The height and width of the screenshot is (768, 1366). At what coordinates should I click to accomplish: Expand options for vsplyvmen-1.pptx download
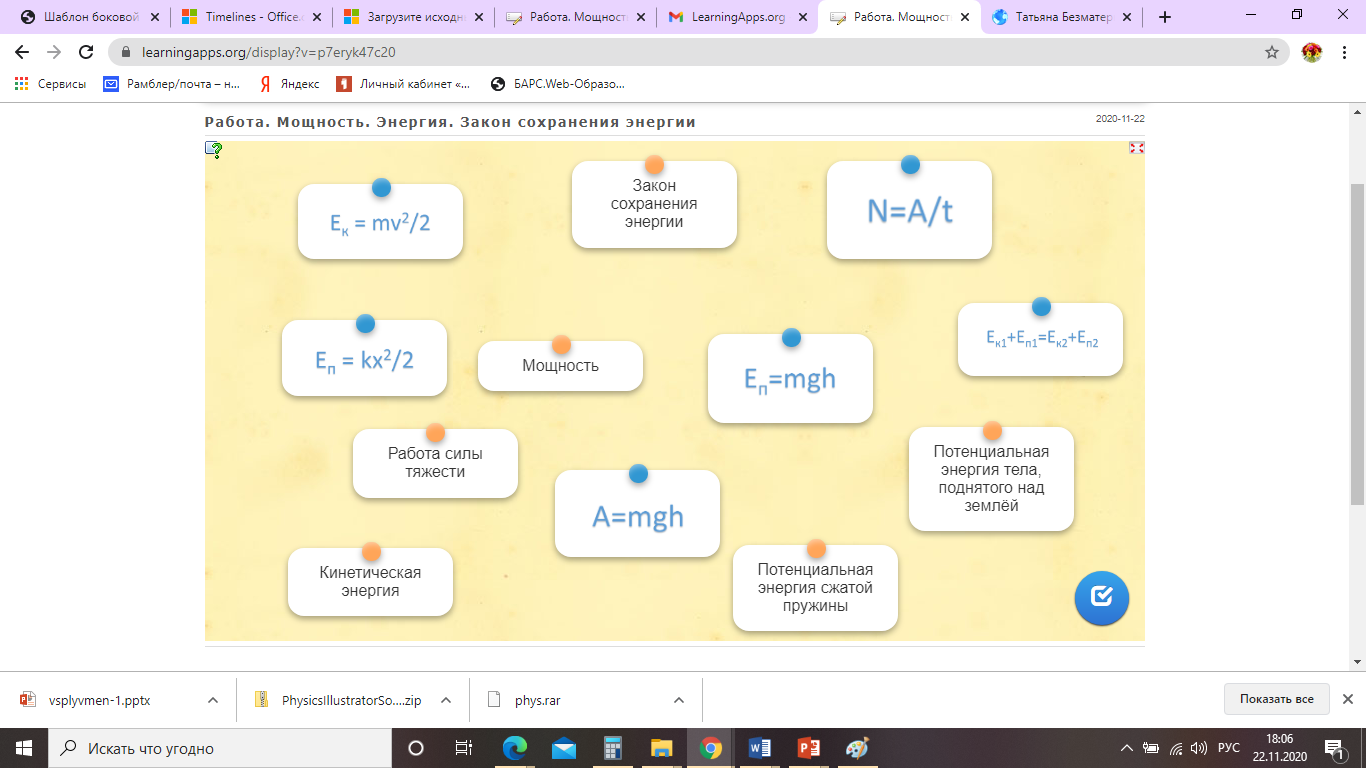coord(213,700)
